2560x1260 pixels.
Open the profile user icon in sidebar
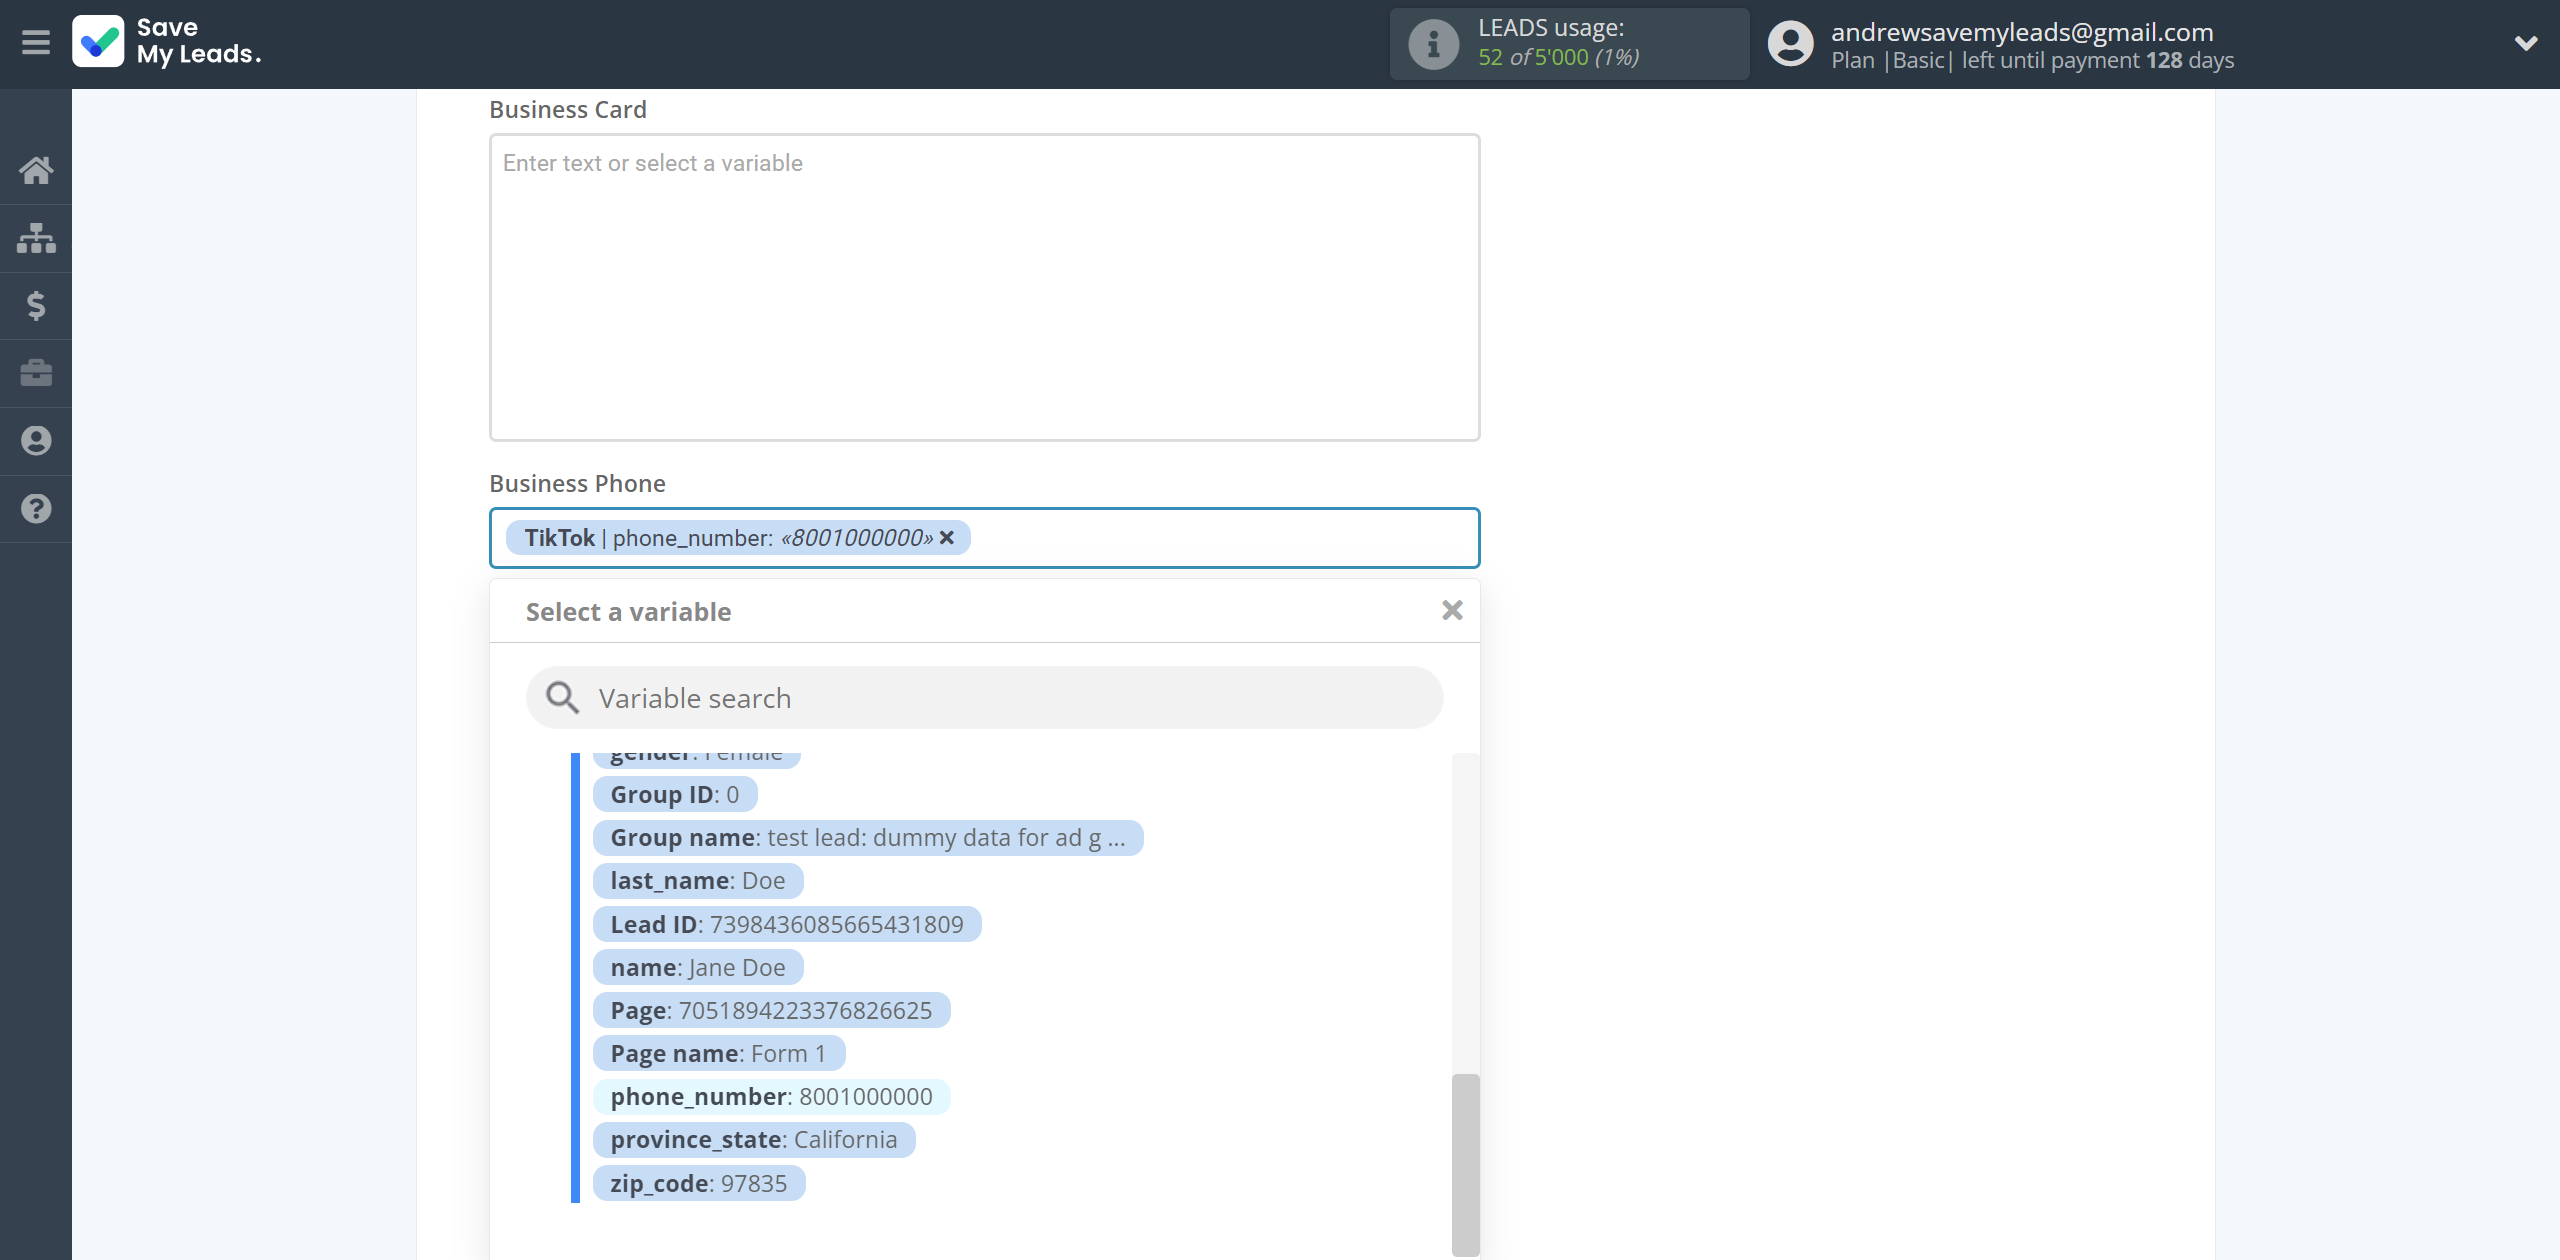pos(36,441)
